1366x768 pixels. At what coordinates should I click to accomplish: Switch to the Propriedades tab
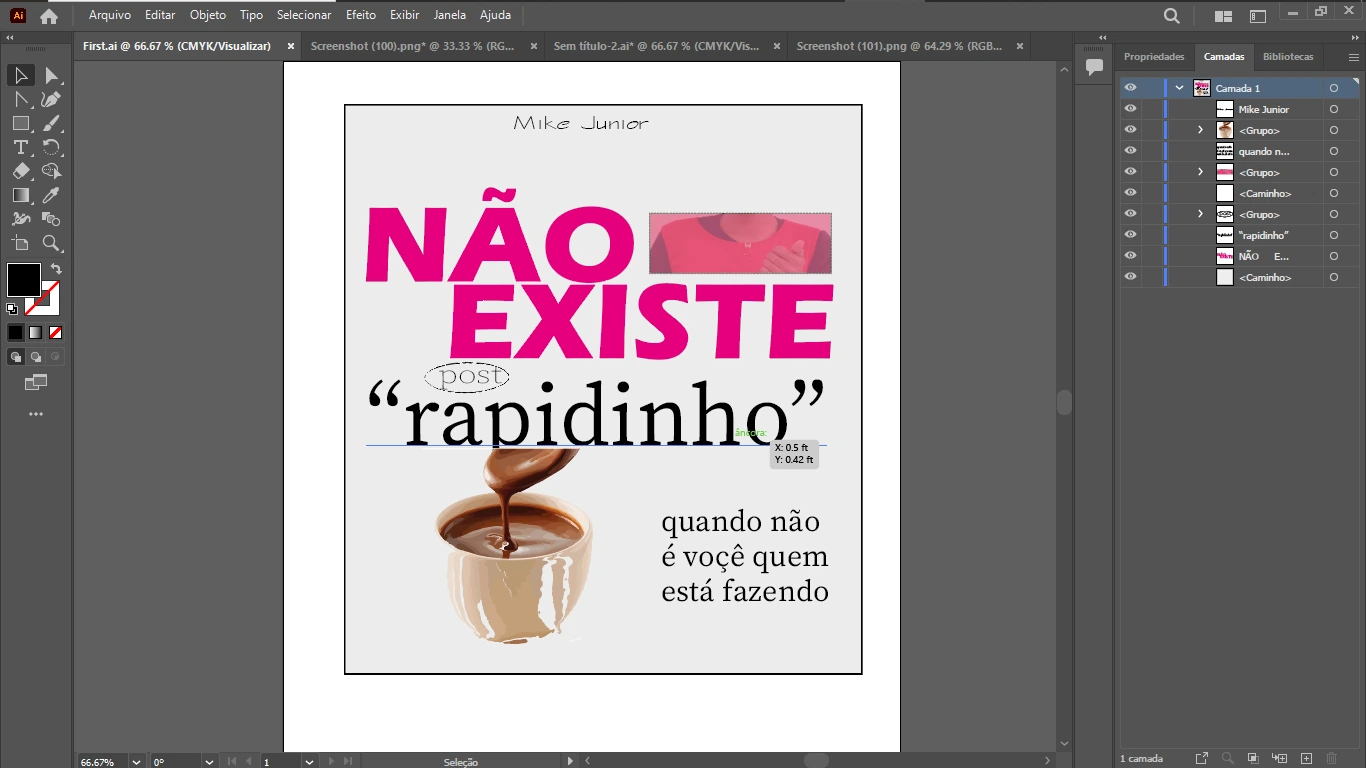[1153, 57]
